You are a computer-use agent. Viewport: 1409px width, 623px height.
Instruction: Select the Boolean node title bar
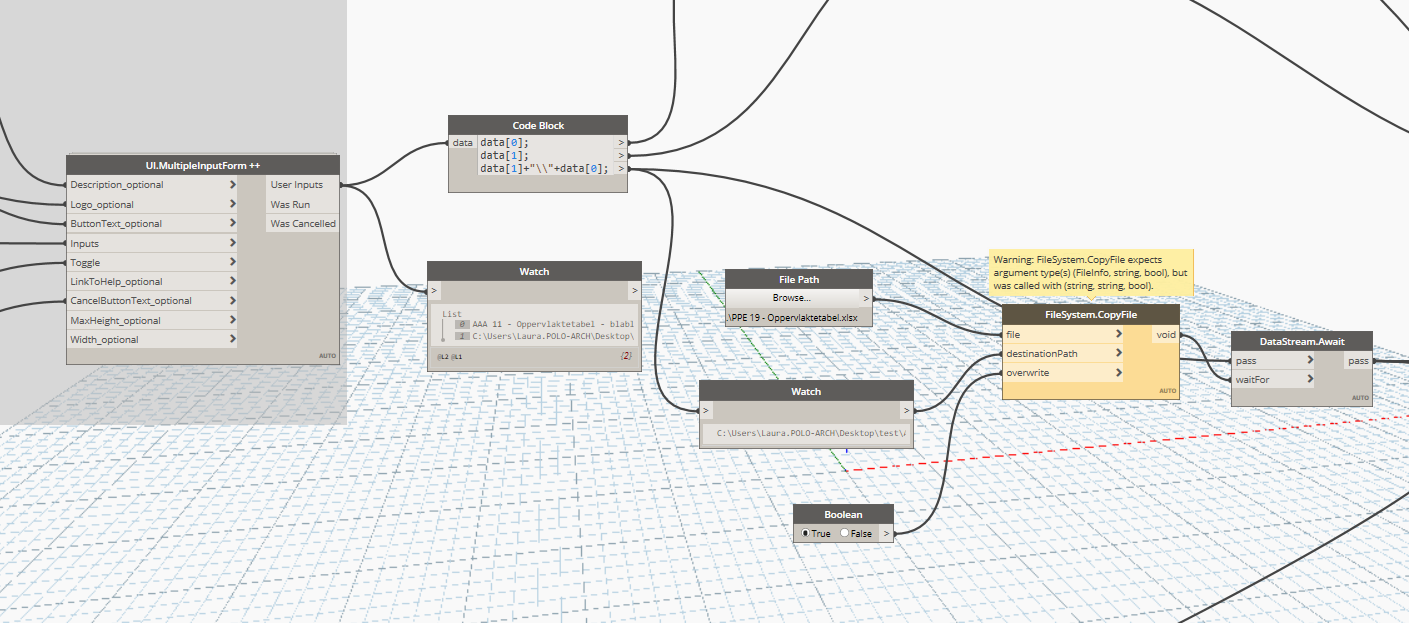[843, 514]
